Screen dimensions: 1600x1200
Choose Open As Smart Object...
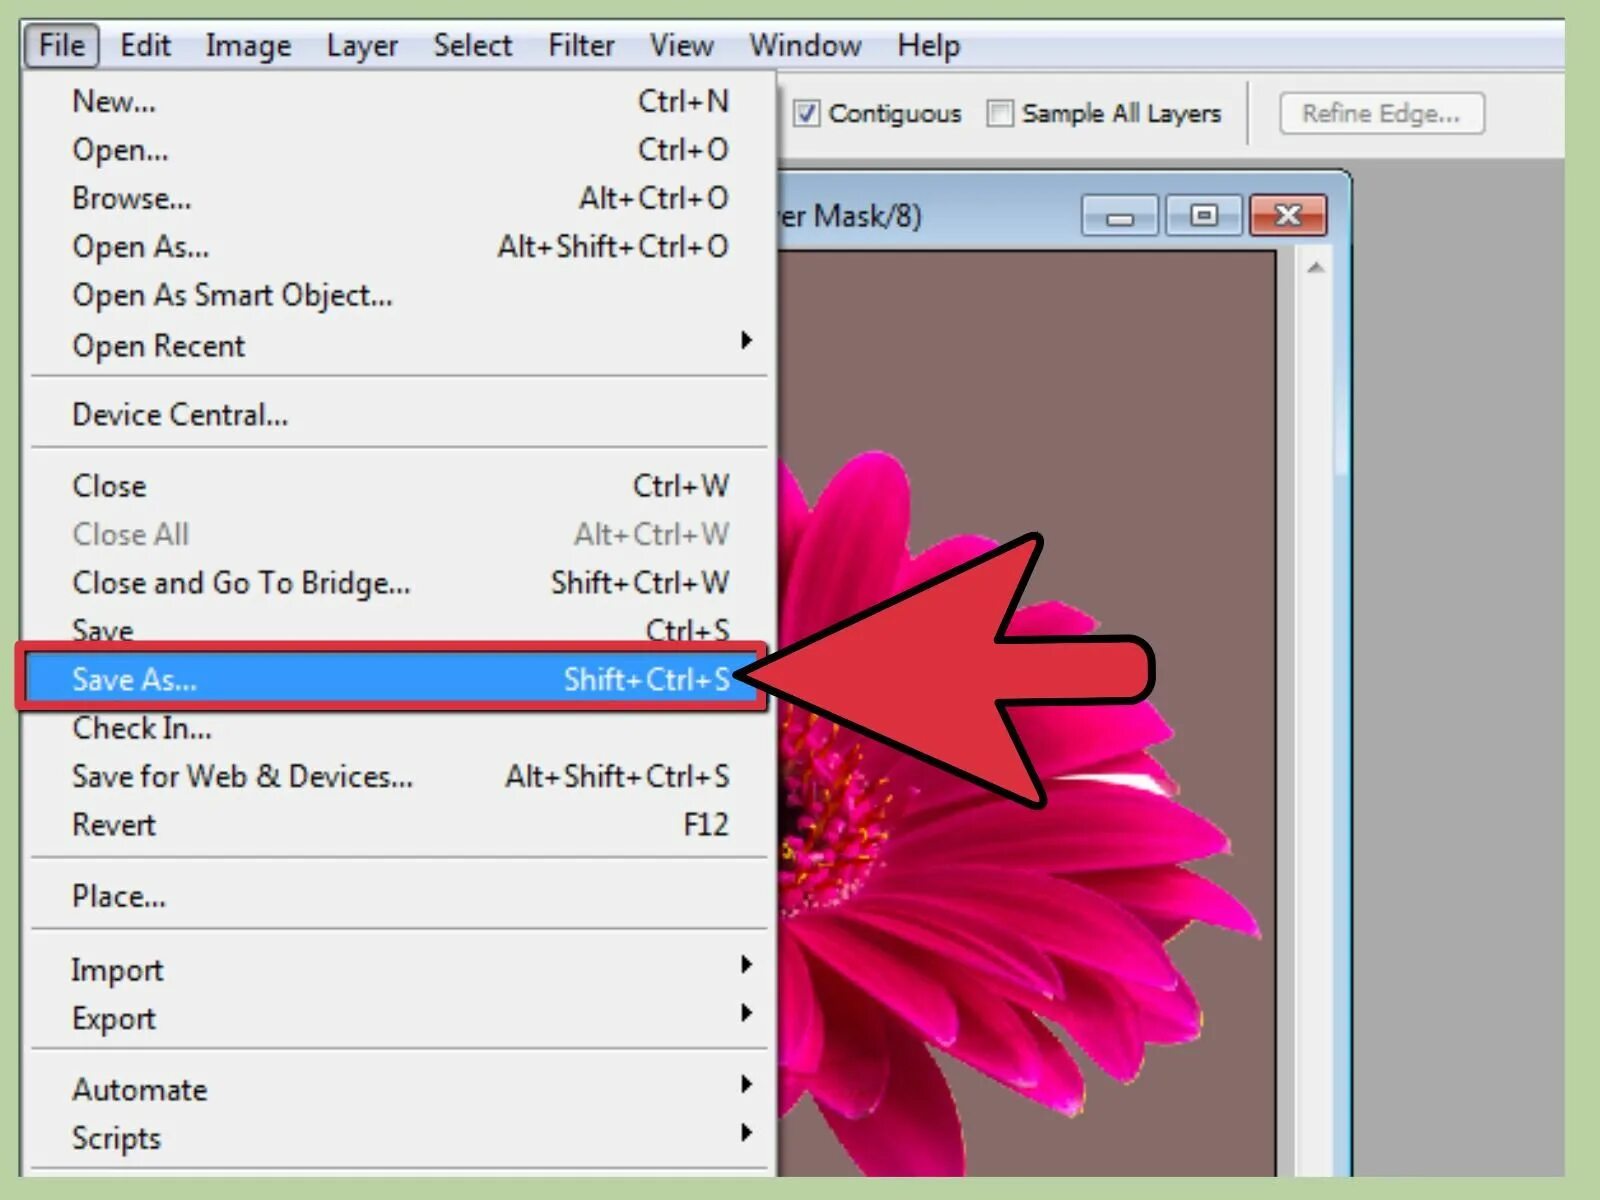399,296
